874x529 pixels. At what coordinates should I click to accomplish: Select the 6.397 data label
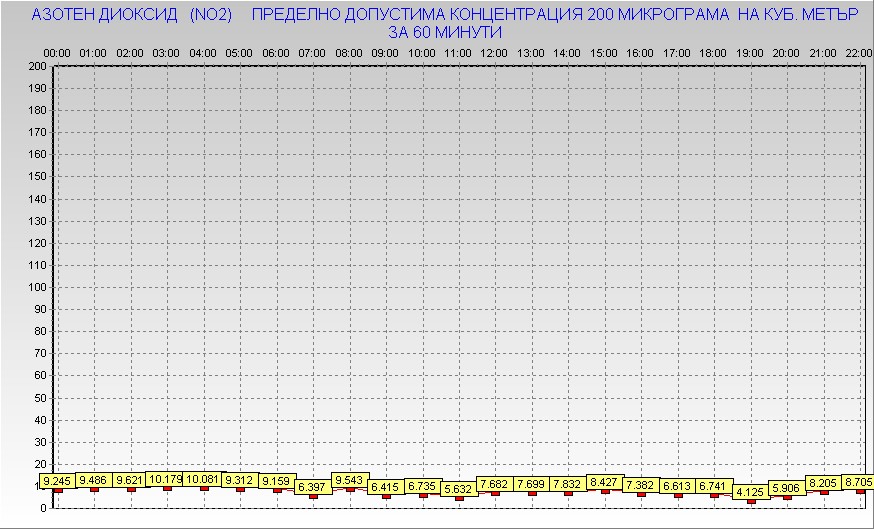(313, 487)
